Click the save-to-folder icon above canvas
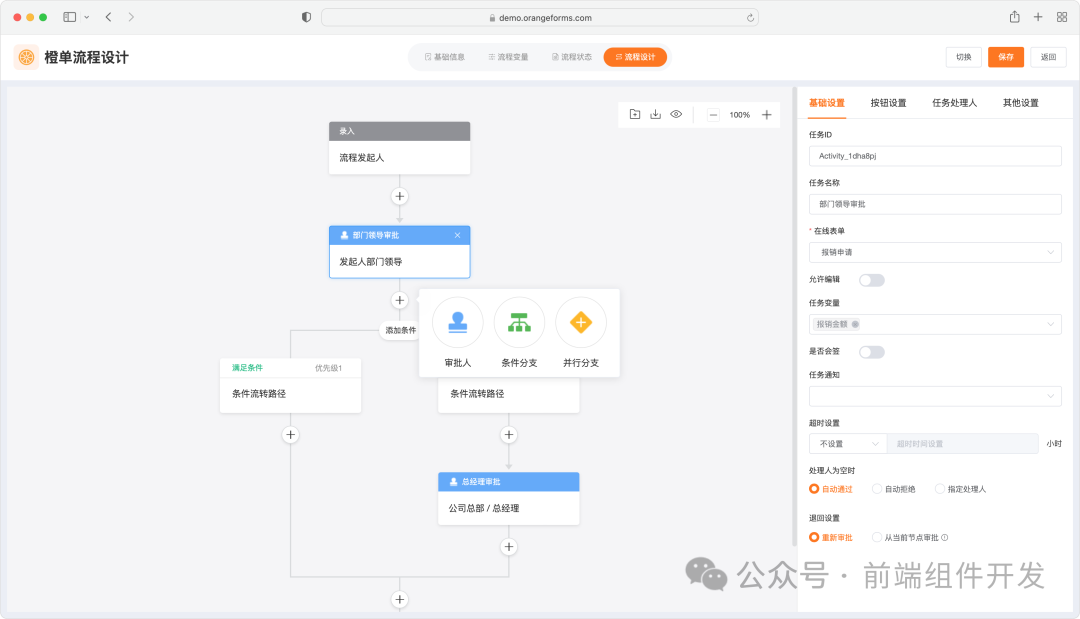Screen dimensions: 1080x619 click(x=635, y=114)
